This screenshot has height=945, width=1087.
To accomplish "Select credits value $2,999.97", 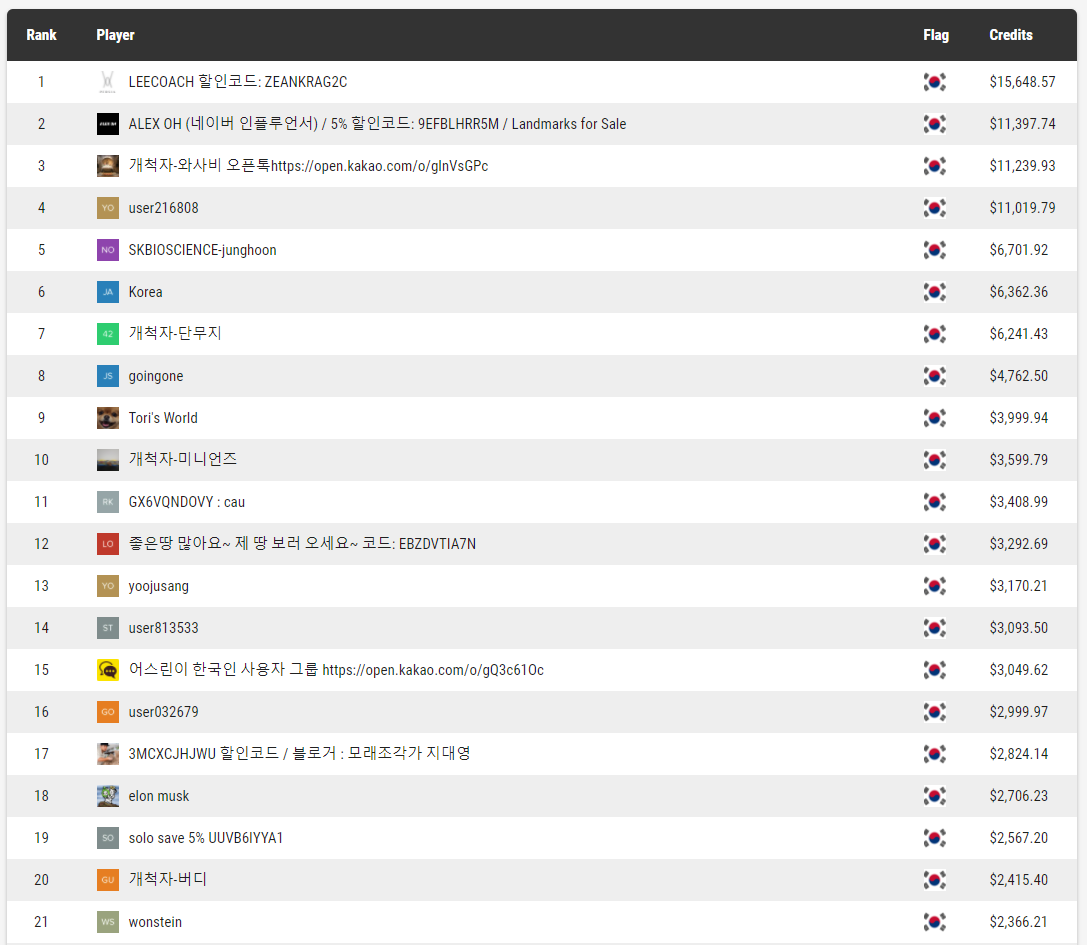I will pyautogui.click(x=1019, y=712).
